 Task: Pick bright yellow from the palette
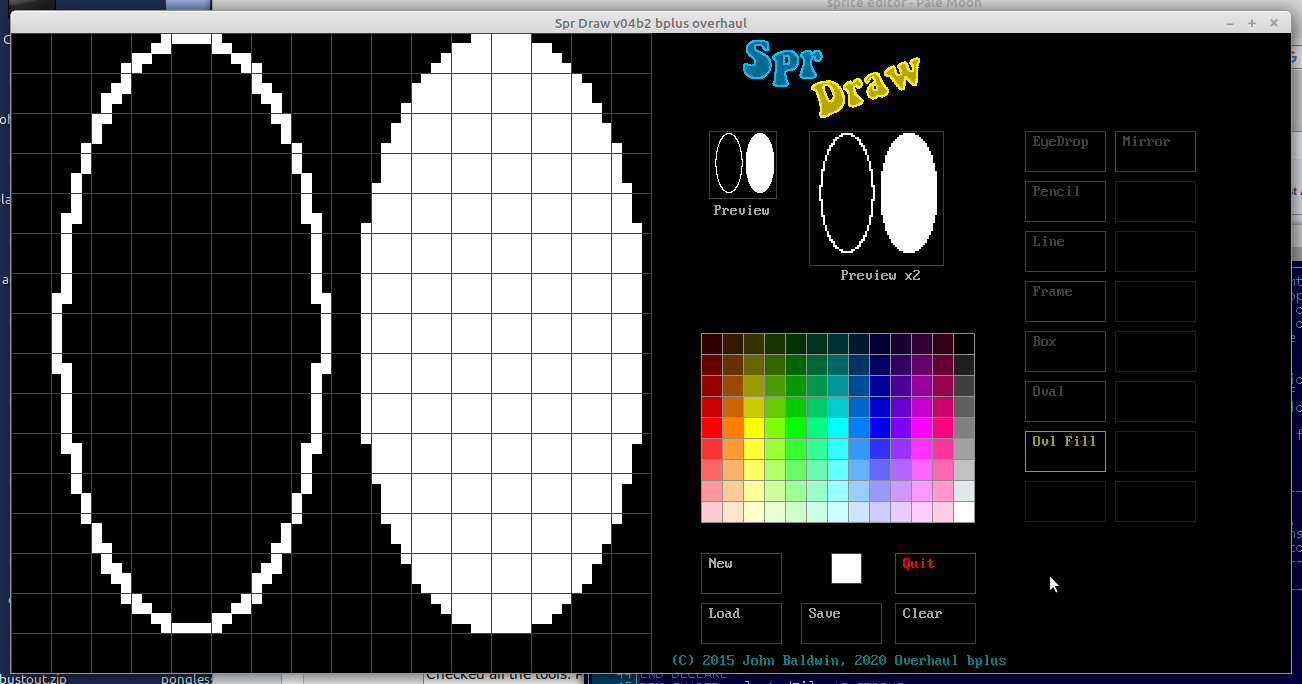pyautogui.click(x=753, y=428)
